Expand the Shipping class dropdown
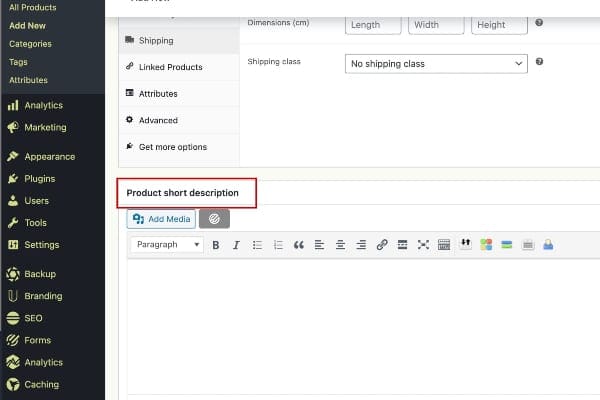This screenshot has width=600, height=400. click(x=436, y=63)
